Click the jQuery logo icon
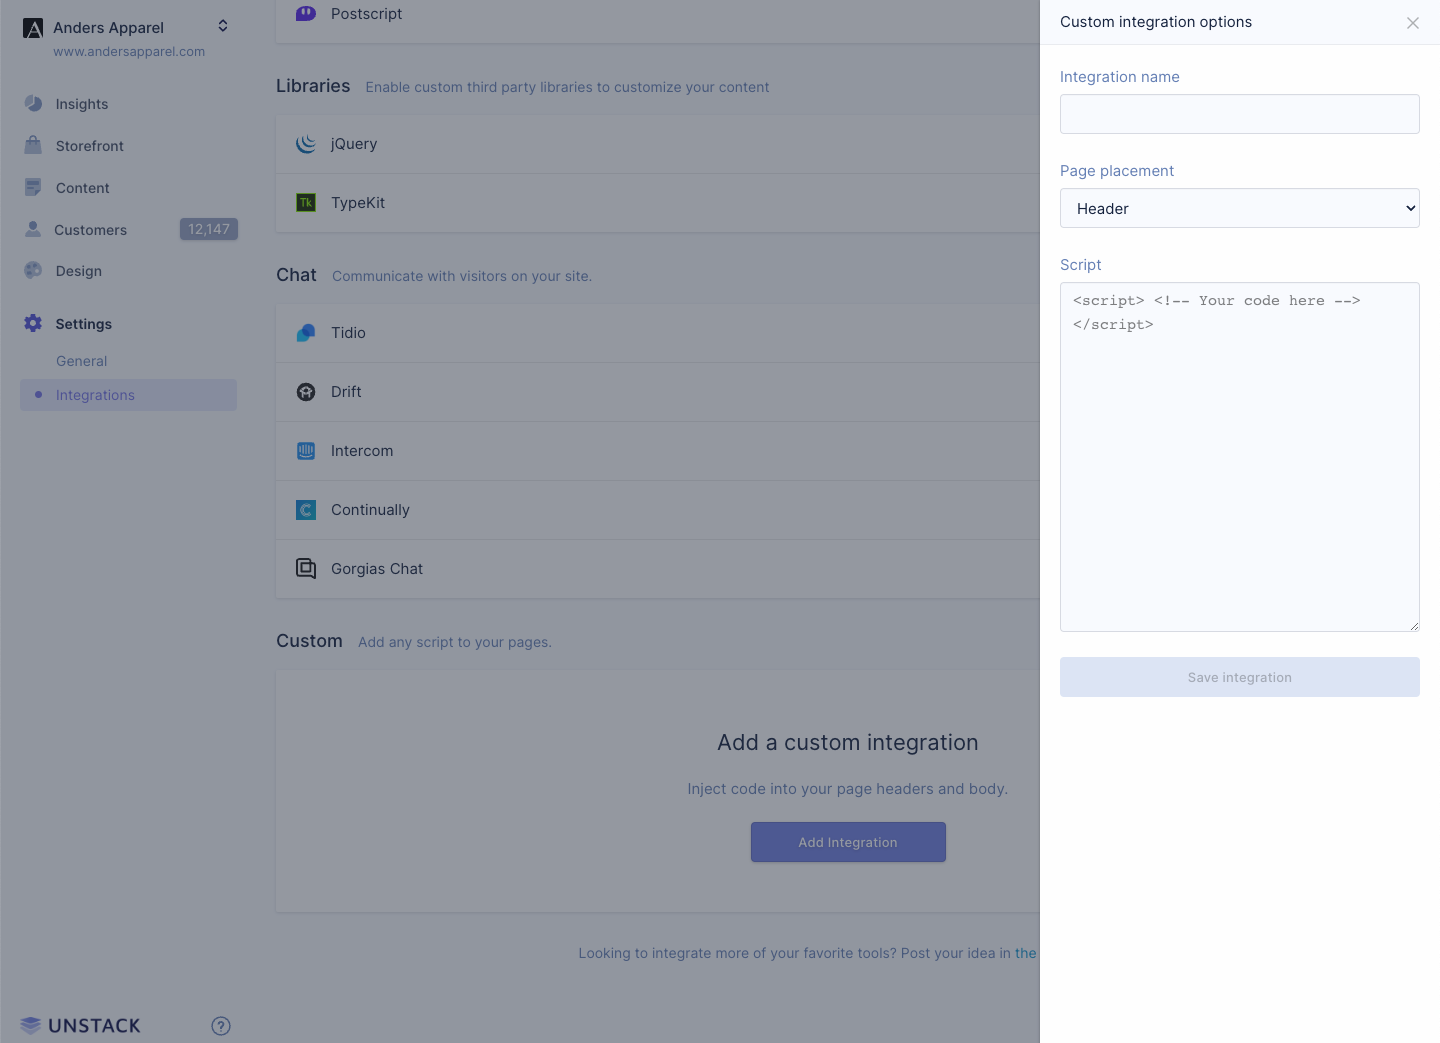This screenshot has height=1043, width=1440. (x=306, y=144)
